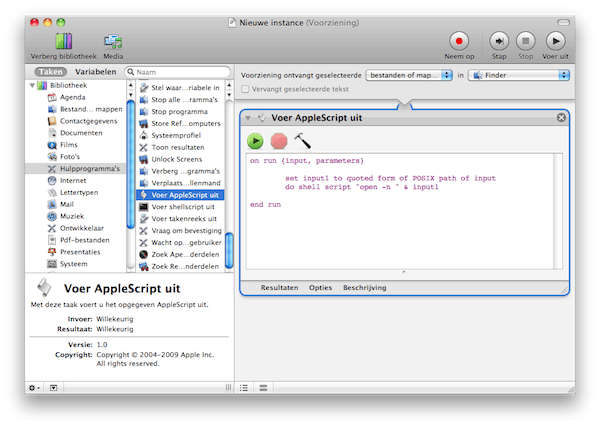Select Ontwikkelaar category

tap(75, 228)
